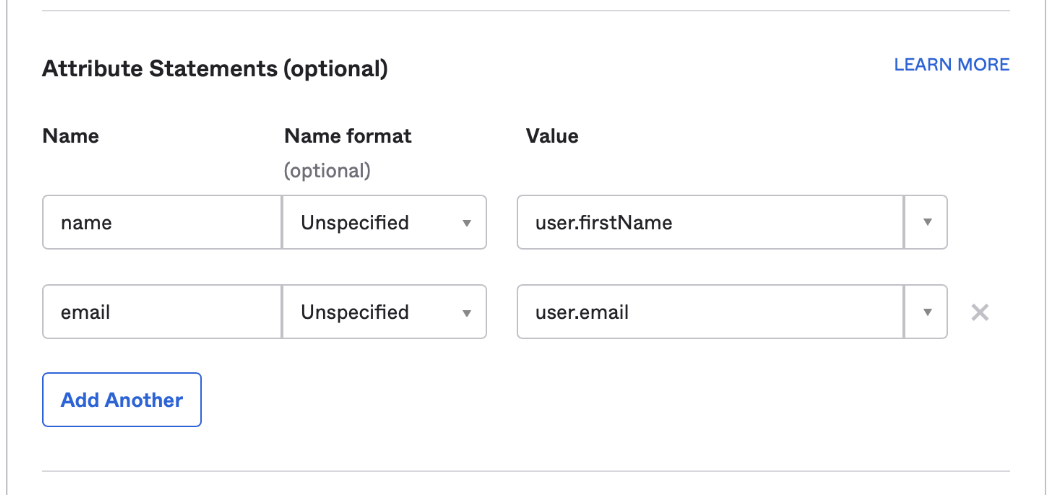Click the Value column header

click(x=552, y=136)
